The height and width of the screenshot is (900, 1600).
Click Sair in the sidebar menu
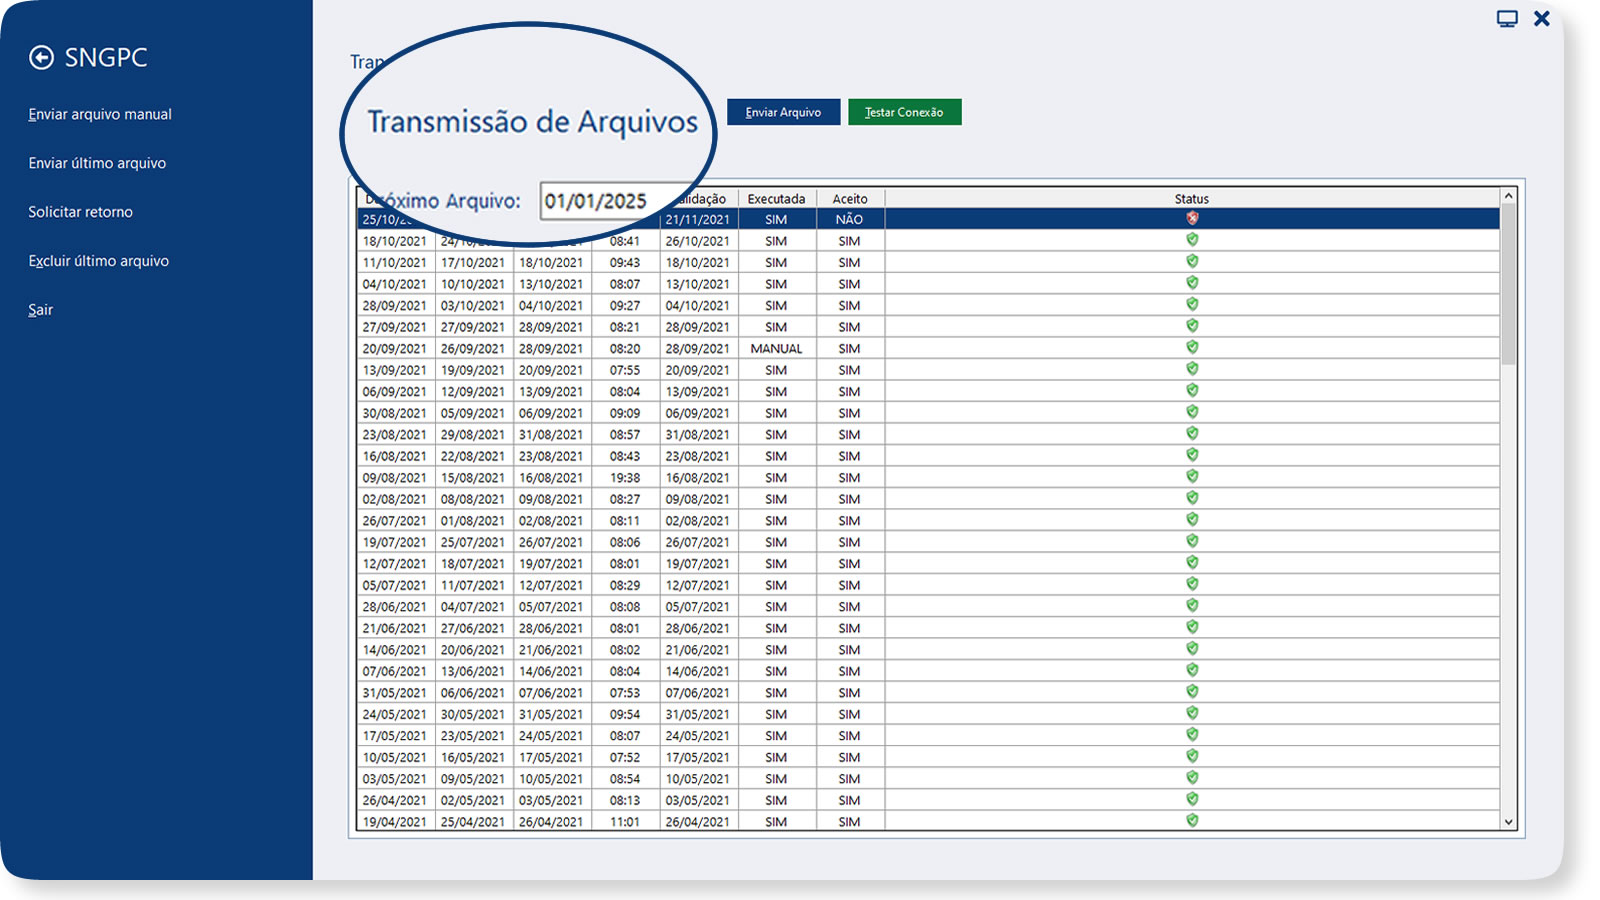click(40, 310)
